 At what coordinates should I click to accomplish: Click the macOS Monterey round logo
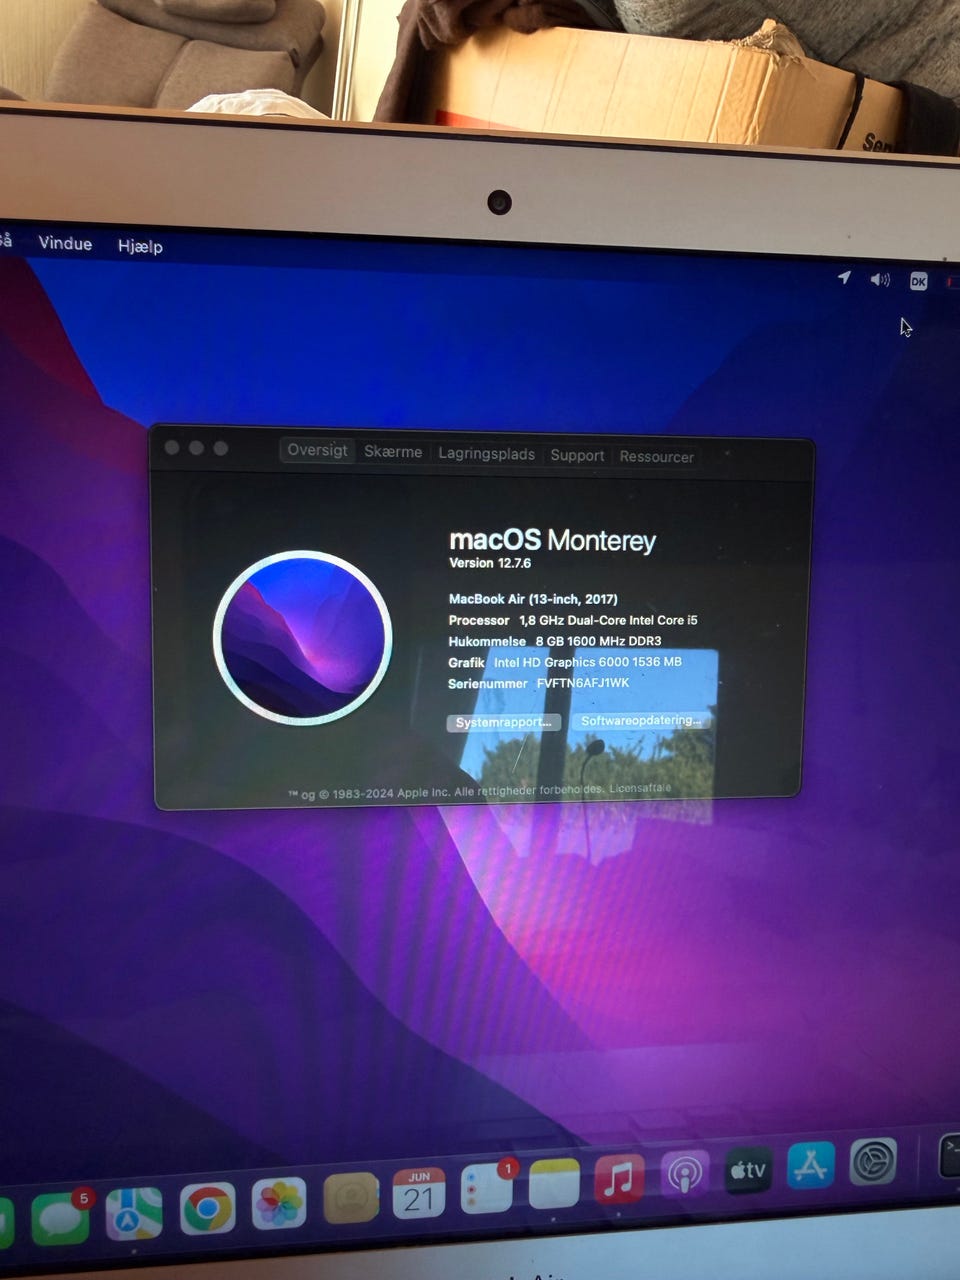coord(302,637)
